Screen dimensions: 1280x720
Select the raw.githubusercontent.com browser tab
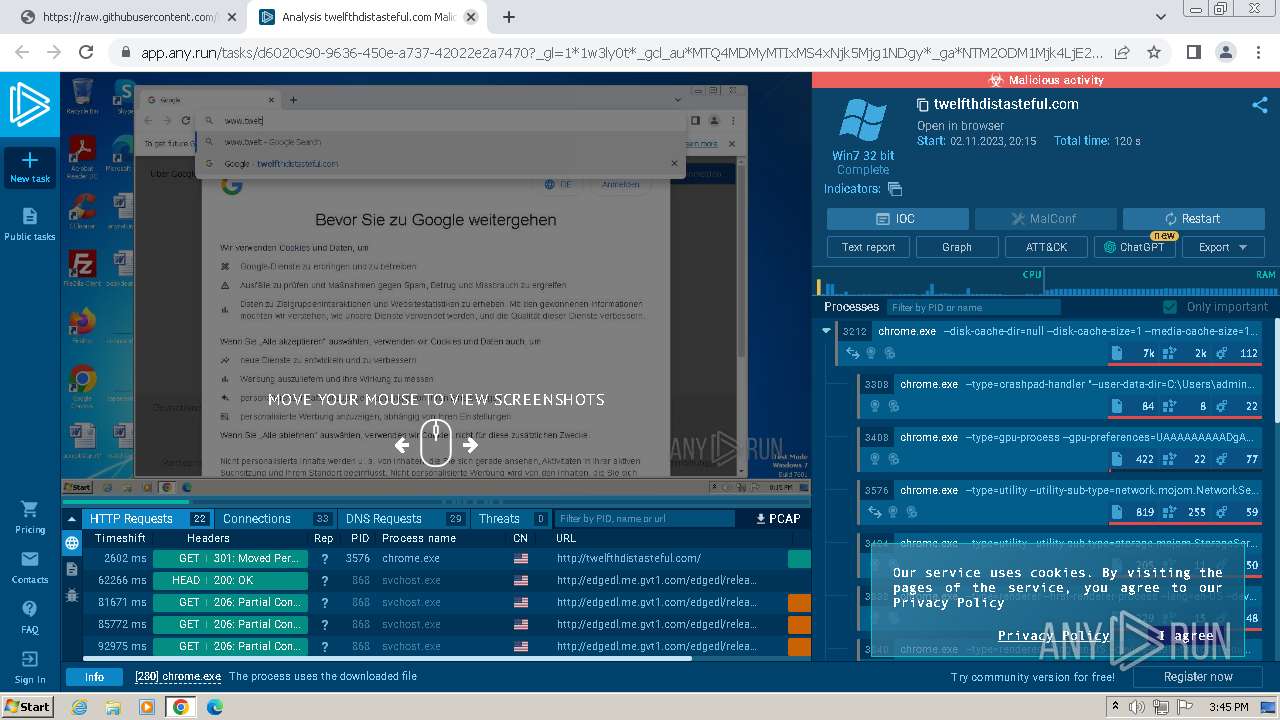pos(130,17)
